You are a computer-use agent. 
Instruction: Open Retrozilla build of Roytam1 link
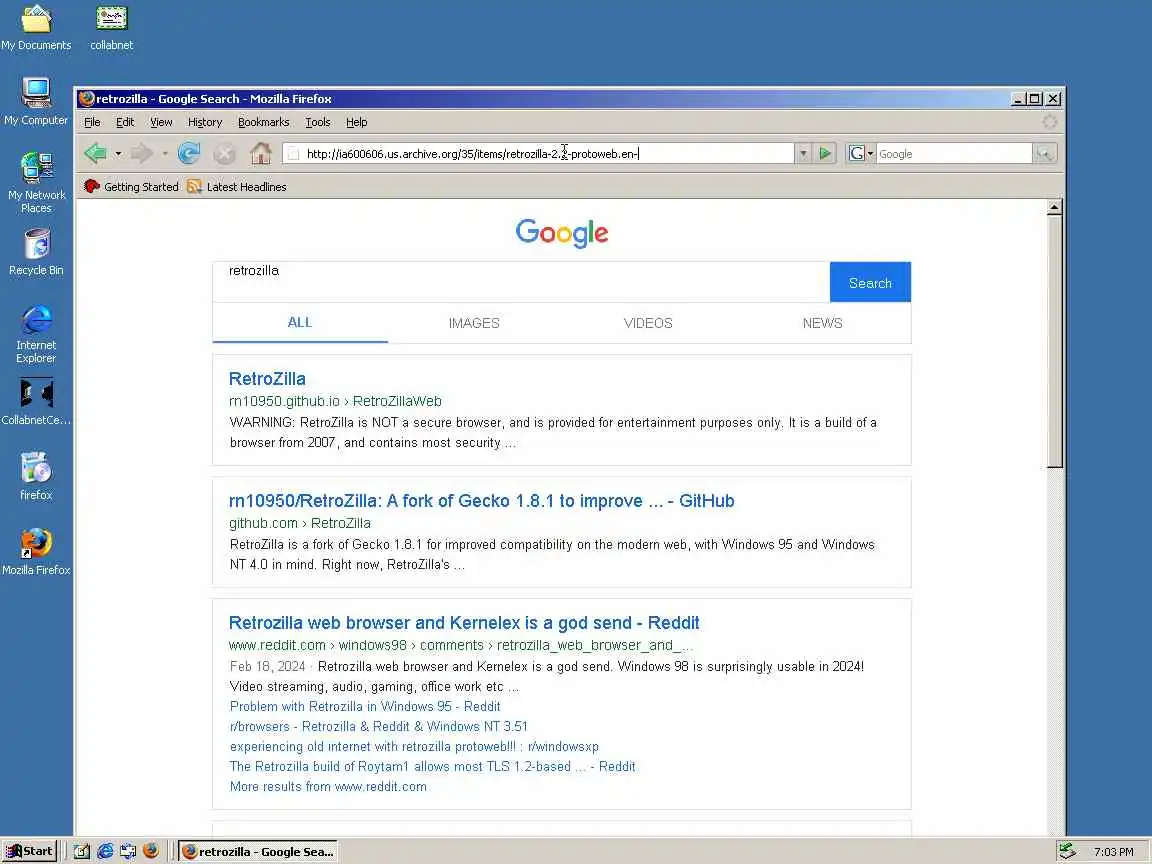pos(432,766)
